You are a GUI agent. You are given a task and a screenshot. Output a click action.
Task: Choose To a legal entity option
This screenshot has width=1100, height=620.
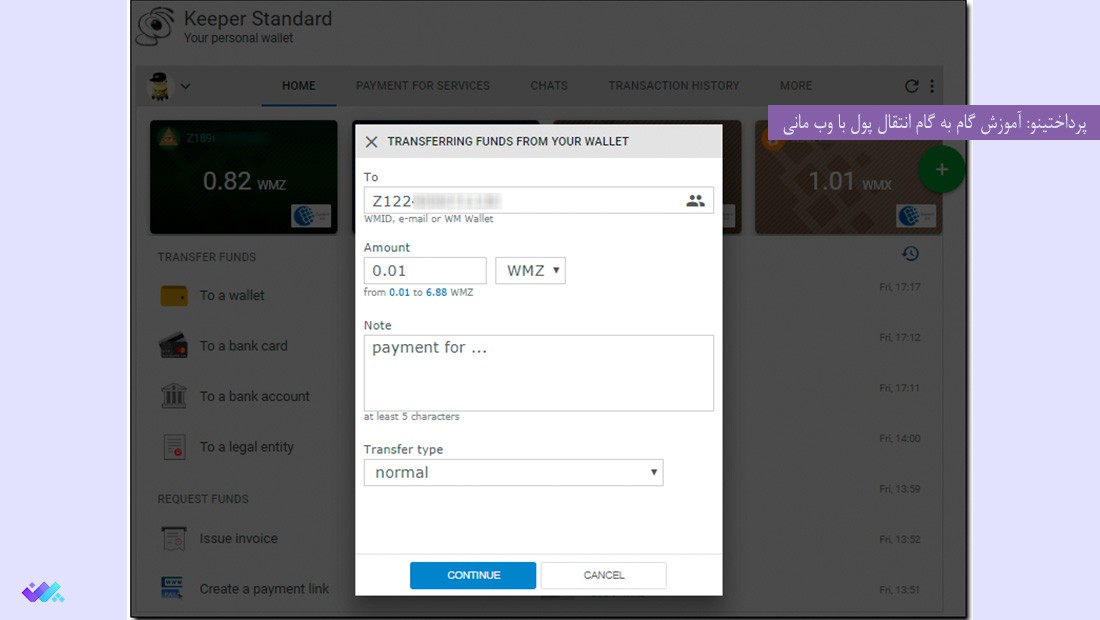[247, 447]
